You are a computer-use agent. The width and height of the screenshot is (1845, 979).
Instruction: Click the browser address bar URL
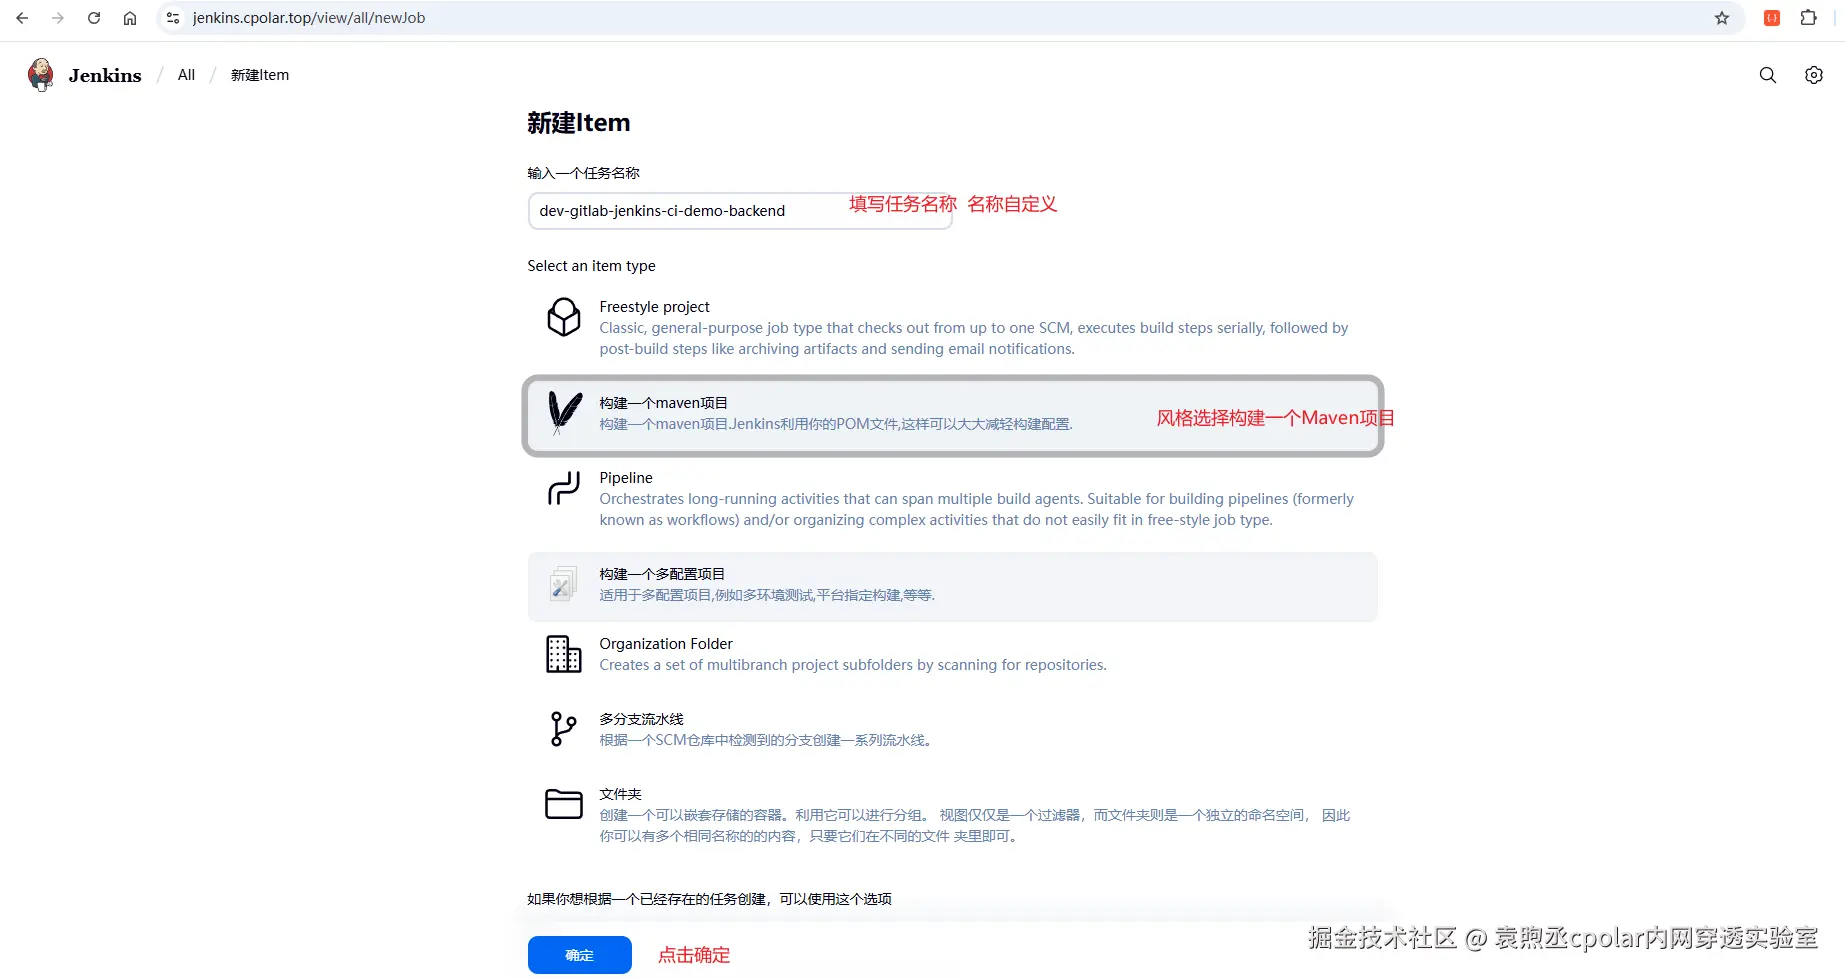pos(309,18)
